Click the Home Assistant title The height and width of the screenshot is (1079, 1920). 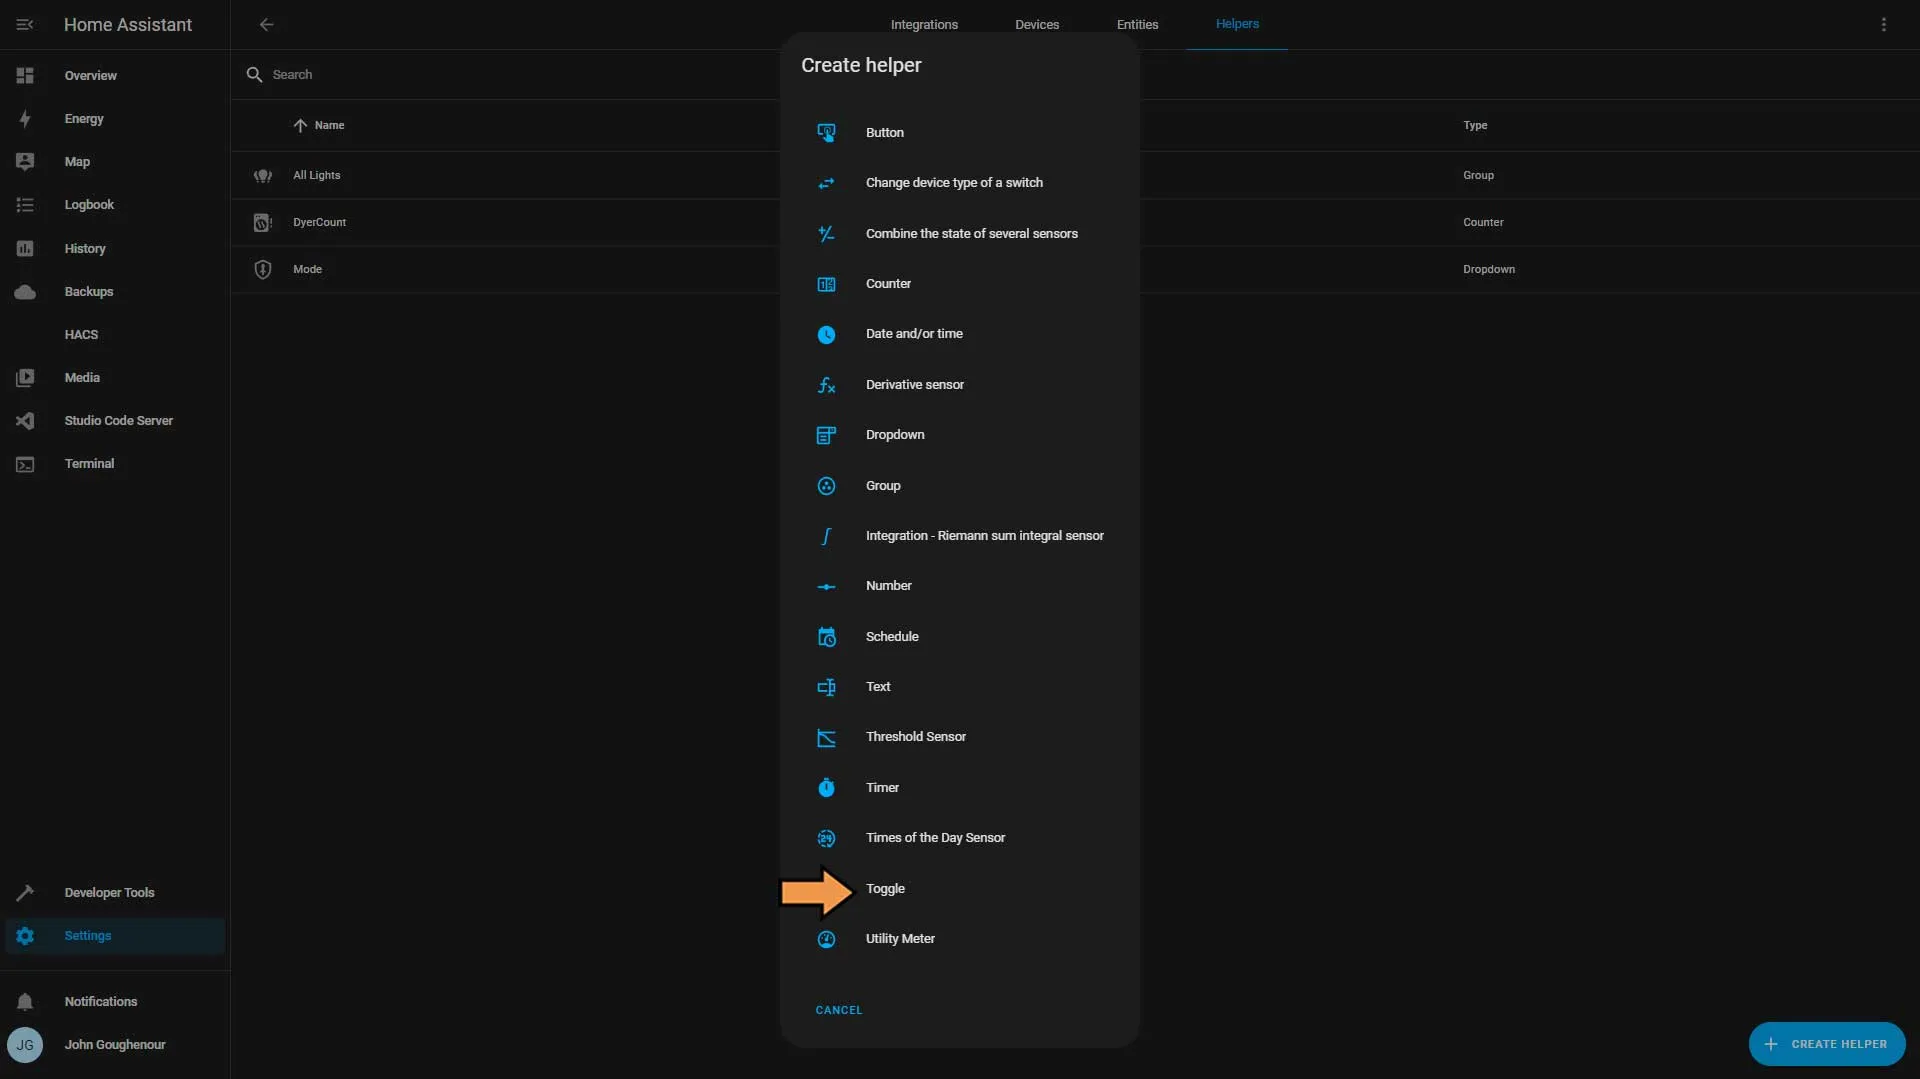coord(128,24)
